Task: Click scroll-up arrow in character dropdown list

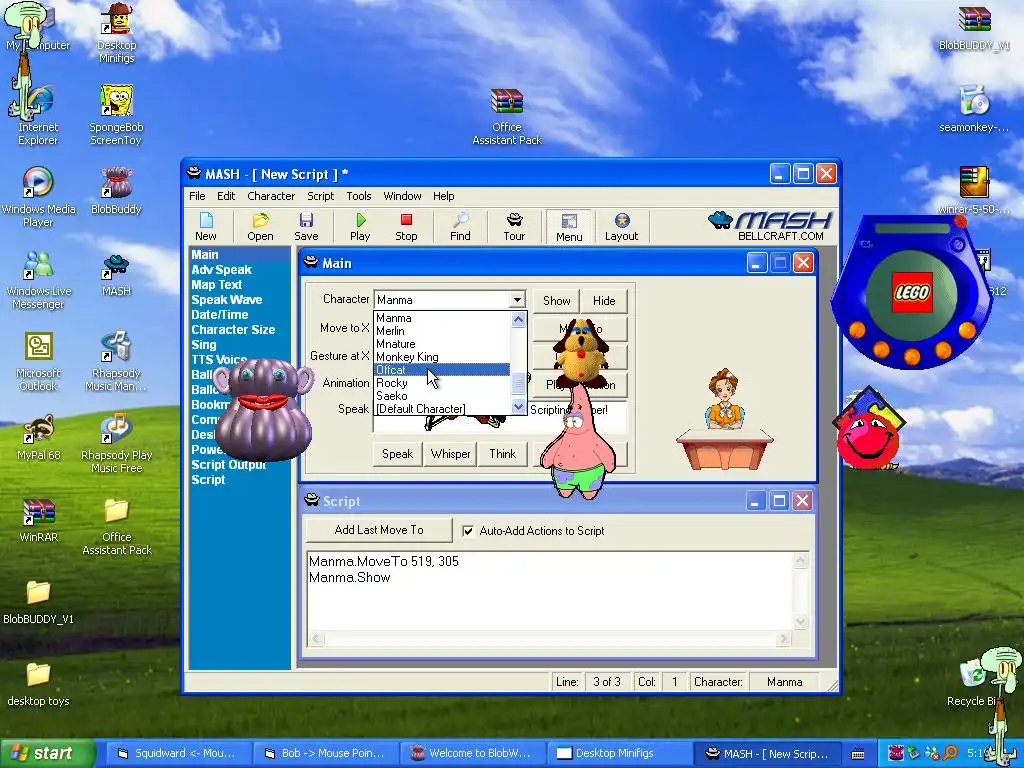Action: pos(519,319)
